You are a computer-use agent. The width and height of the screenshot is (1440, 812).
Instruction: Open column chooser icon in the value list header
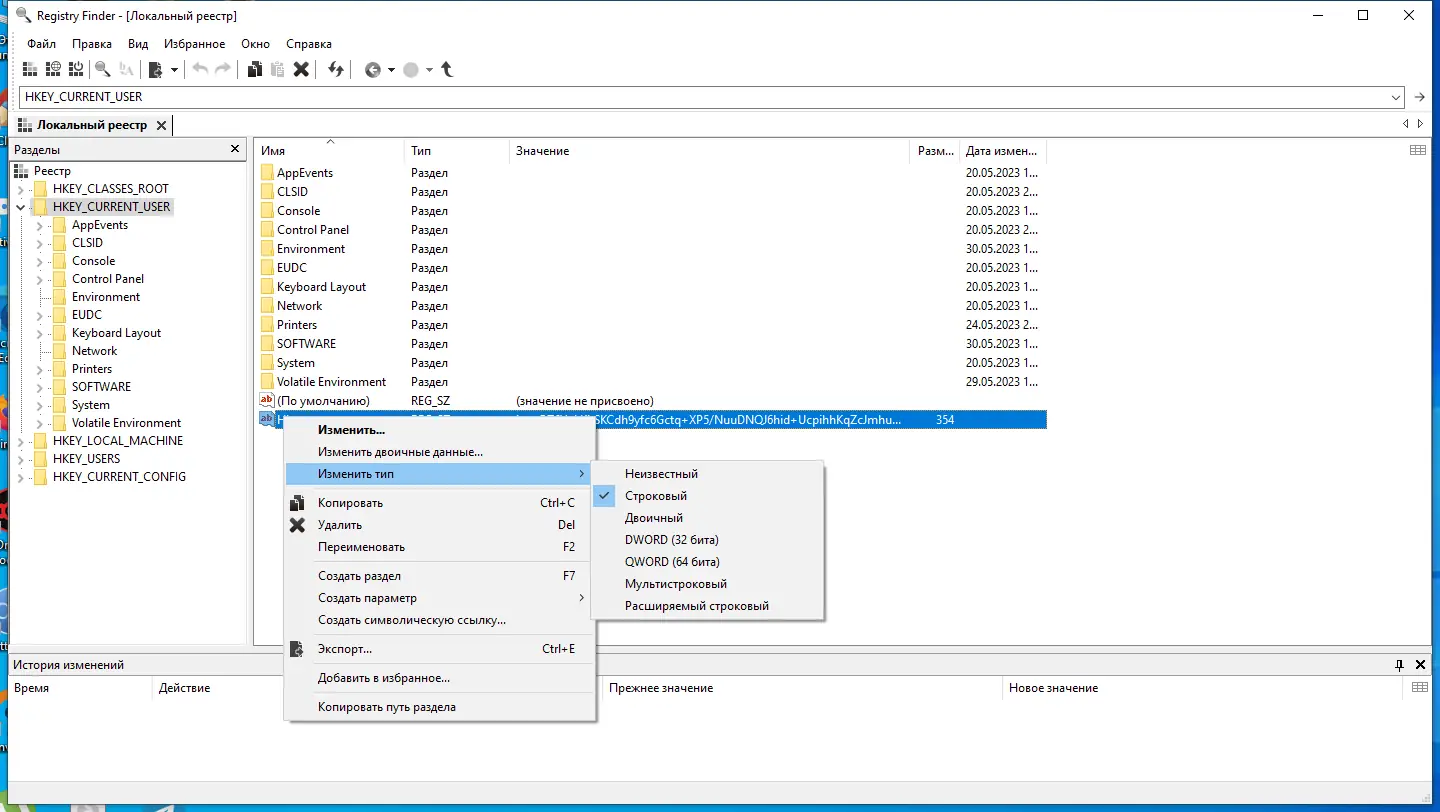point(1418,150)
